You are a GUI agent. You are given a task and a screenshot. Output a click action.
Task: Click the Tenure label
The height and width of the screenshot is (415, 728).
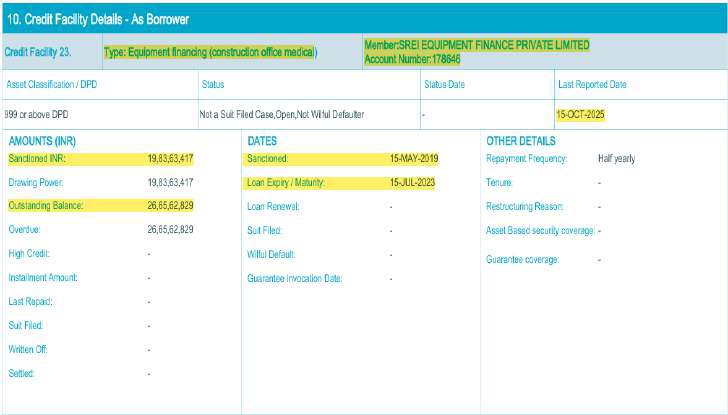499,182
